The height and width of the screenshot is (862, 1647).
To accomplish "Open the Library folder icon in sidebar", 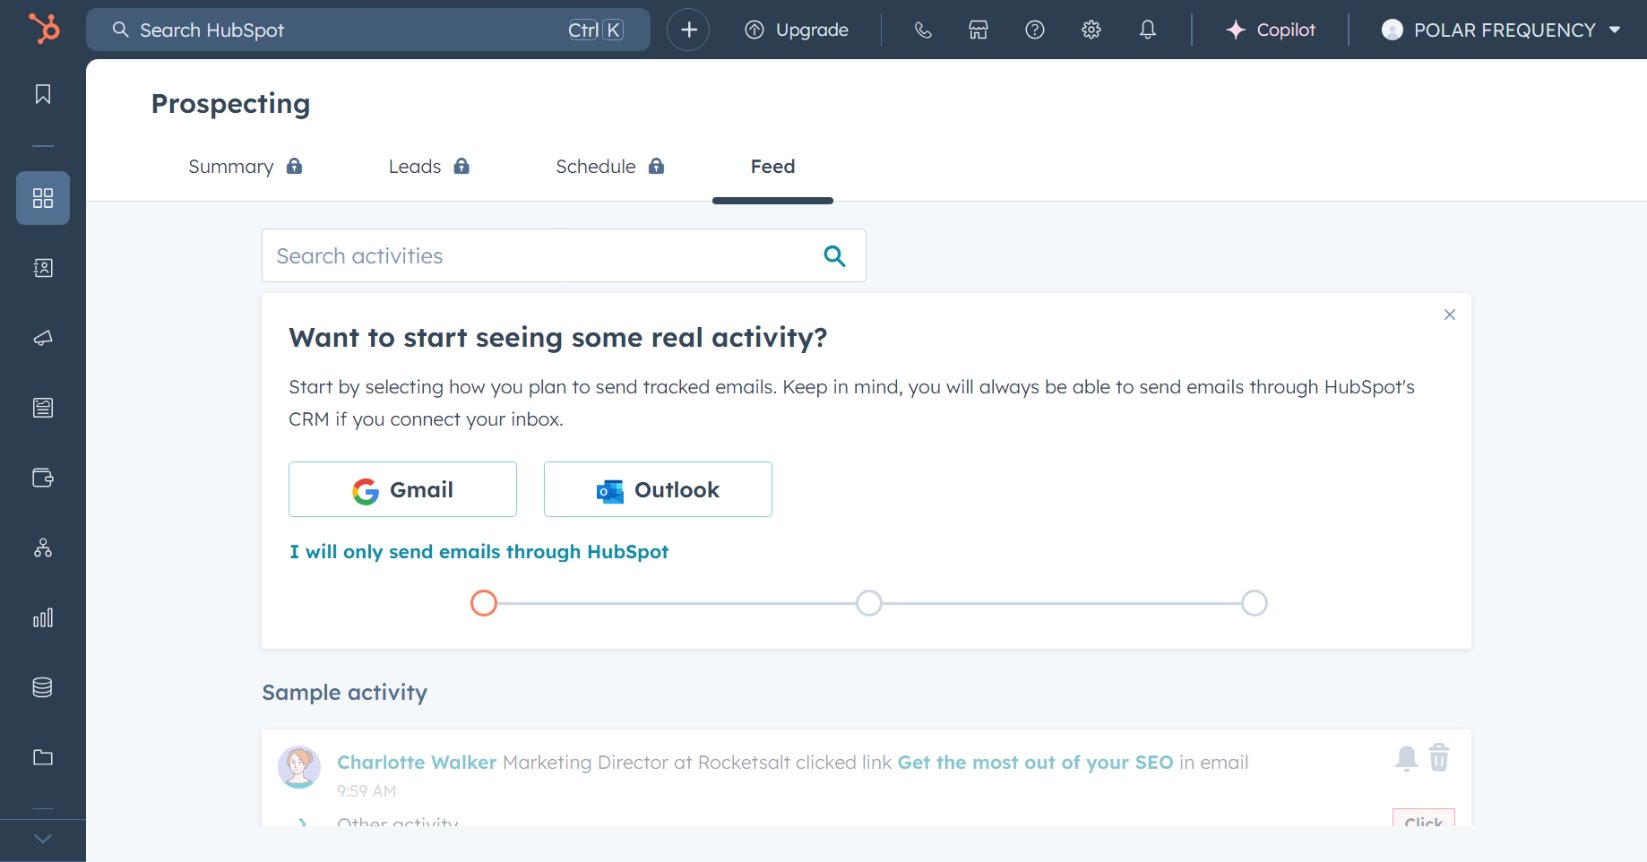I will pos(43,758).
